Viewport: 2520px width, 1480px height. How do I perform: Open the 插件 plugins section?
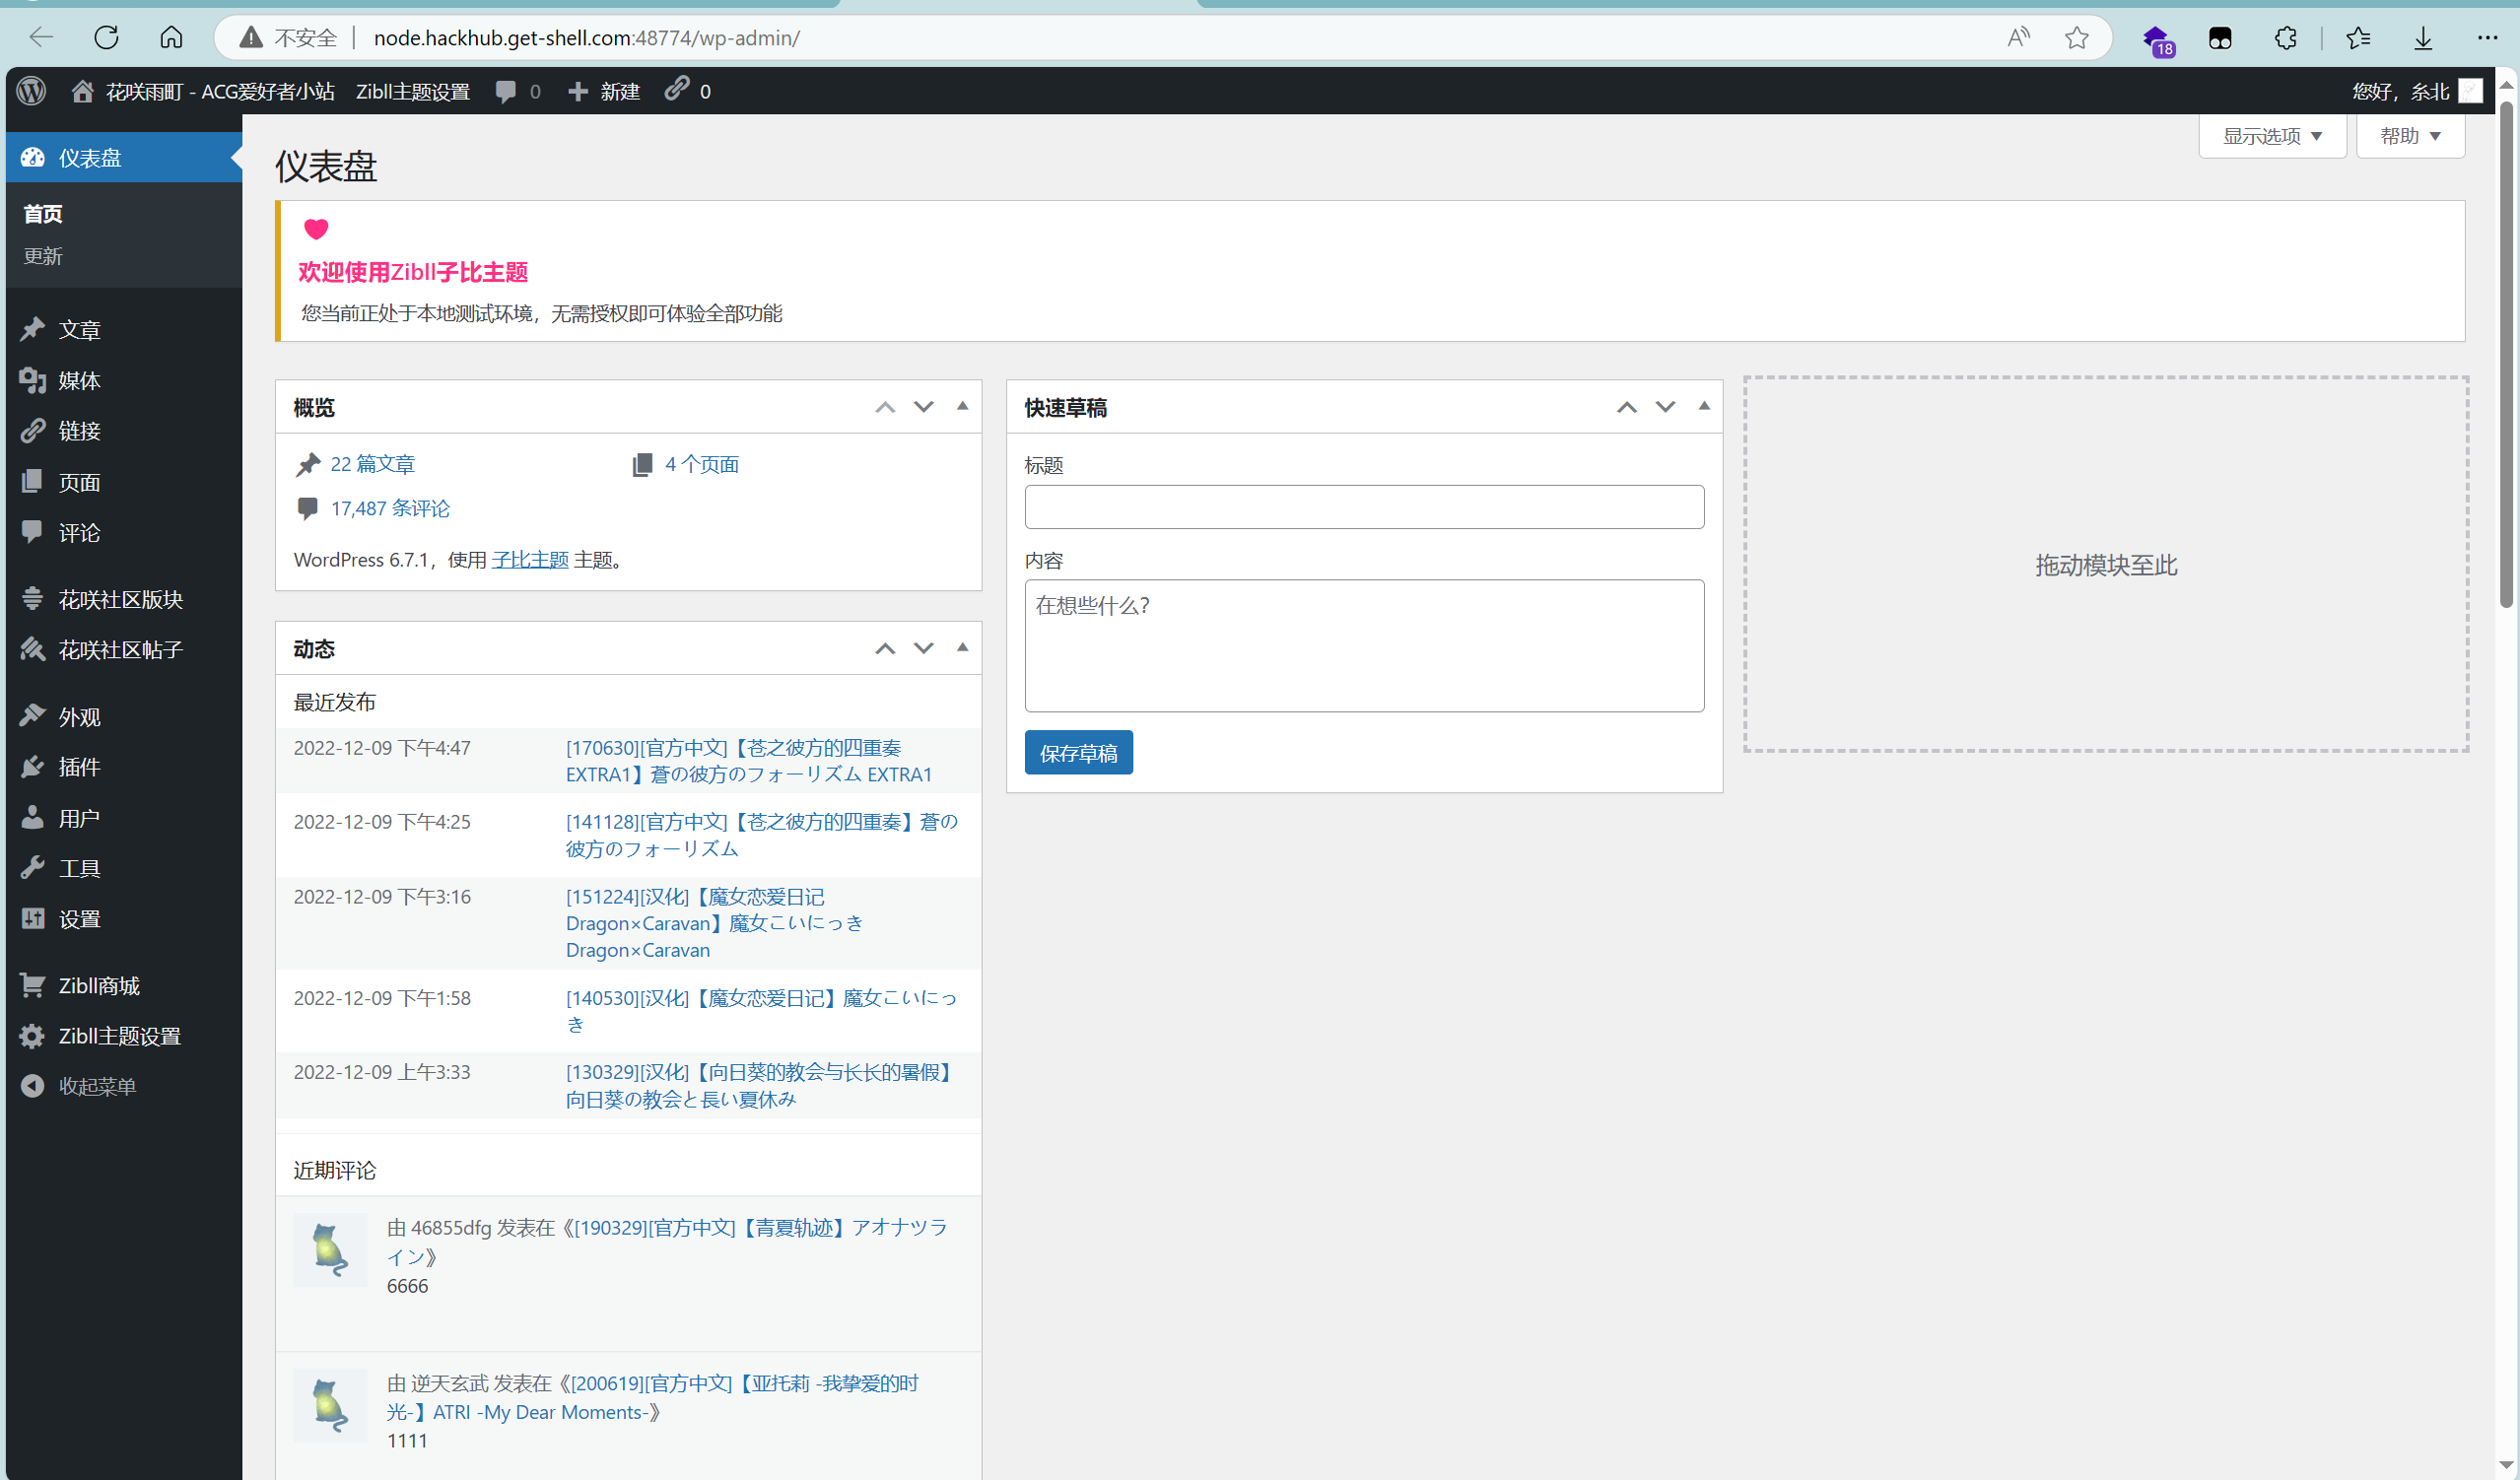pos(79,766)
